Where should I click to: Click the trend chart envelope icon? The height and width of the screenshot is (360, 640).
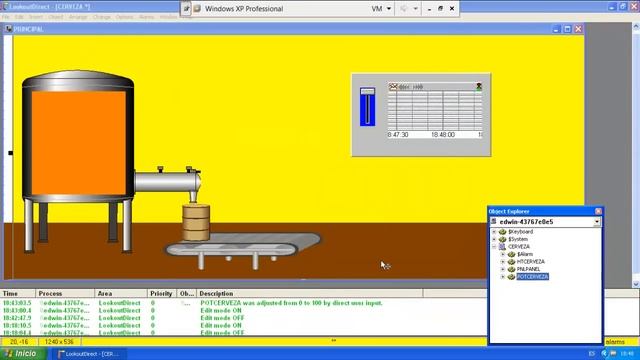(x=393, y=87)
